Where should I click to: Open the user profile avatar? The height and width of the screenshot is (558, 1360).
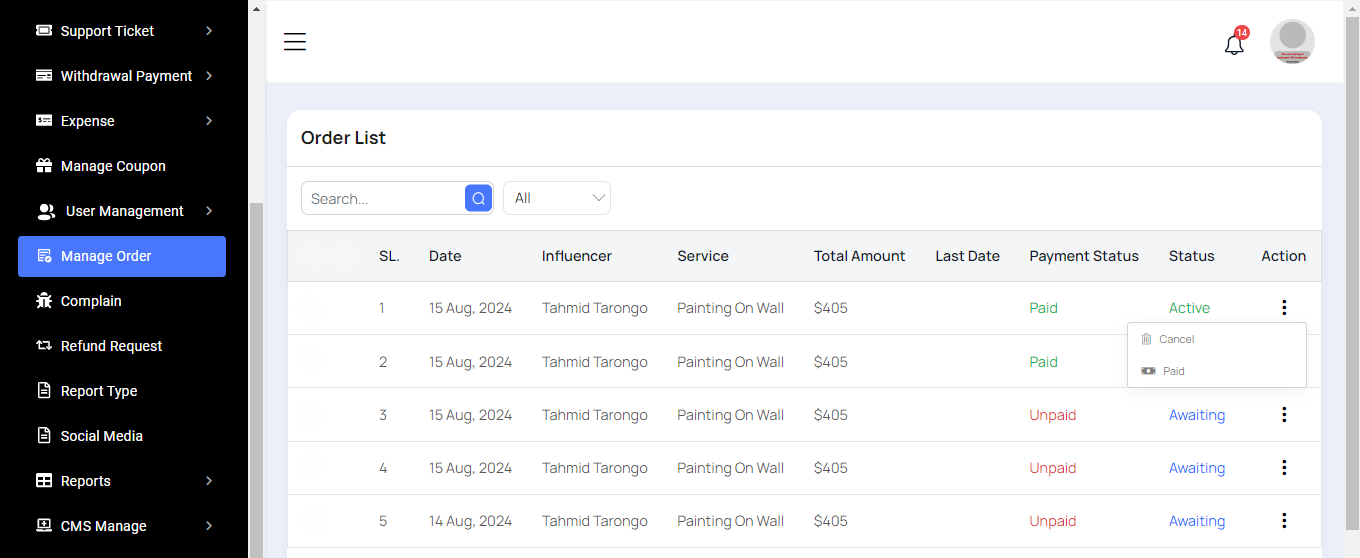point(1292,42)
